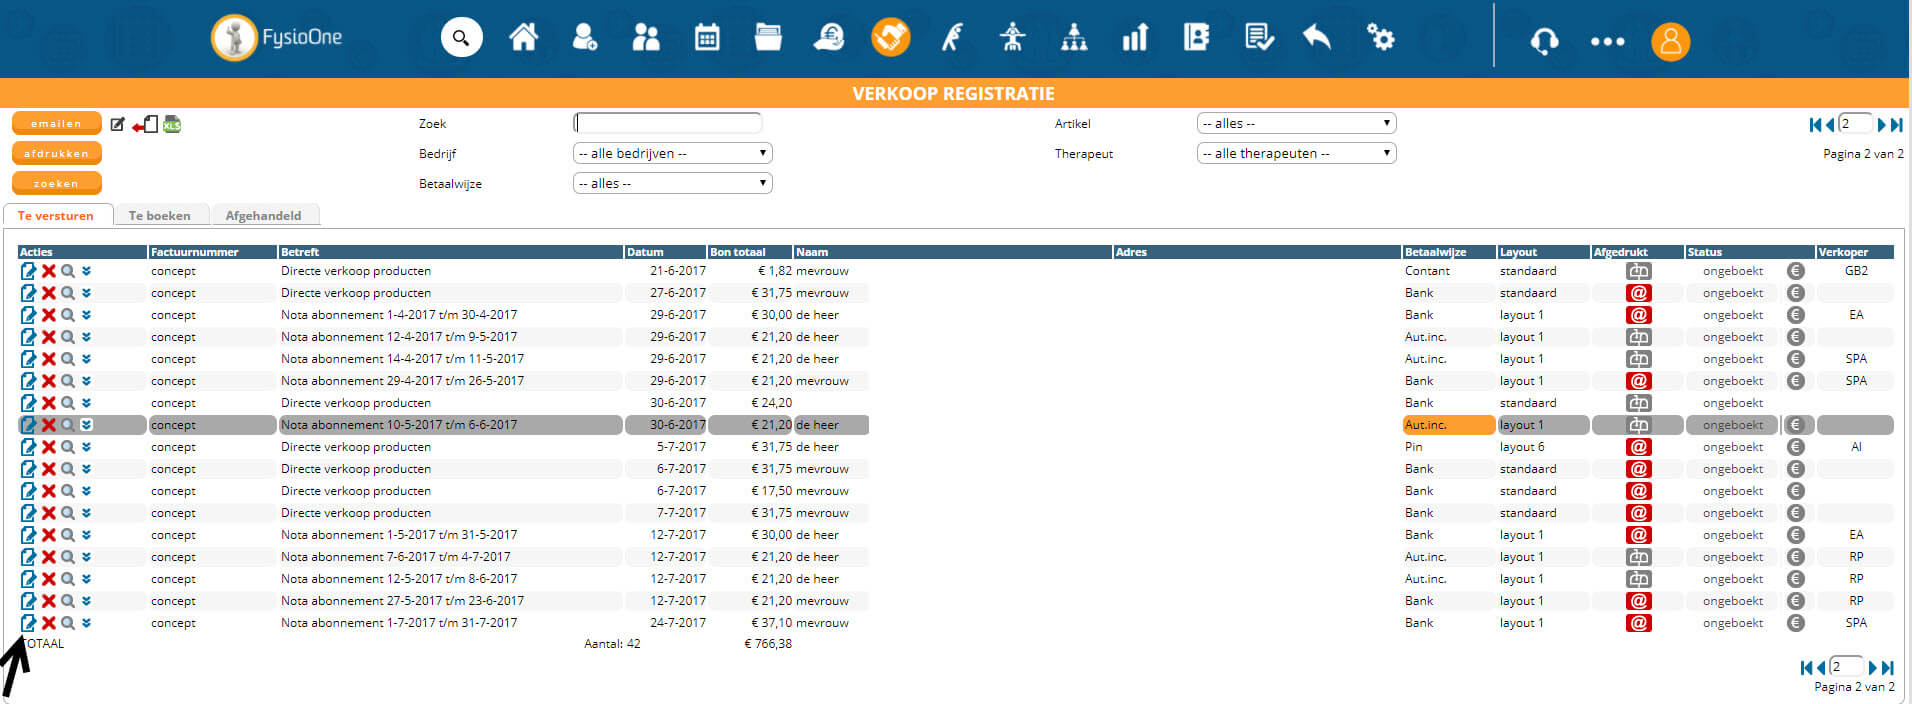This screenshot has width=1912, height=704.
Task: Open the Therapeut 'alle therapeuten' dropdown
Action: (x=1296, y=153)
